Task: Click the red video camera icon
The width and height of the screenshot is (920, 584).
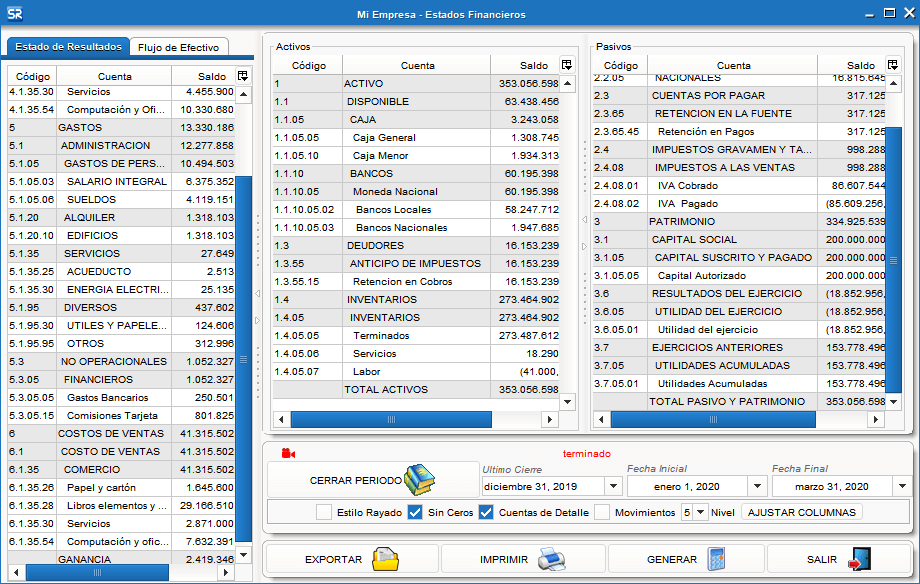Action: (288, 453)
